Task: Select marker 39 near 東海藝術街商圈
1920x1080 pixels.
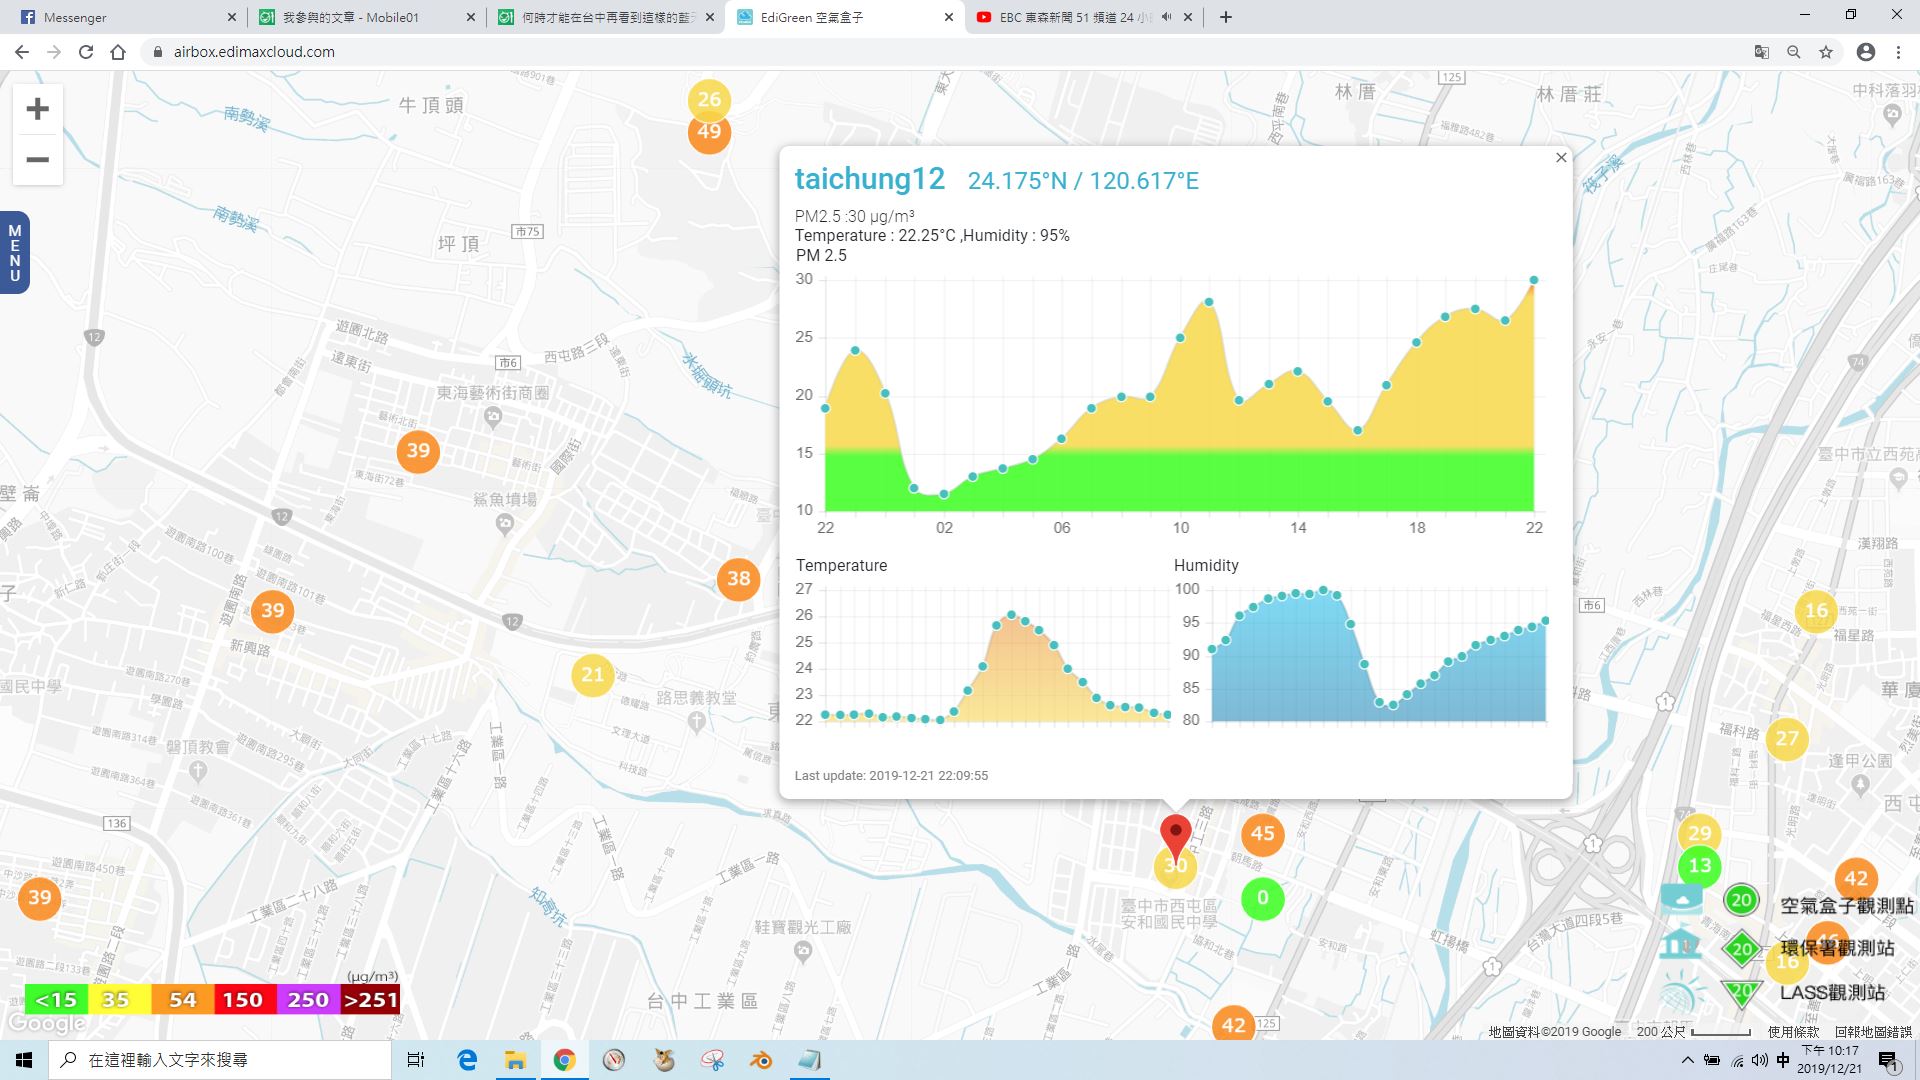Action: pos(418,451)
